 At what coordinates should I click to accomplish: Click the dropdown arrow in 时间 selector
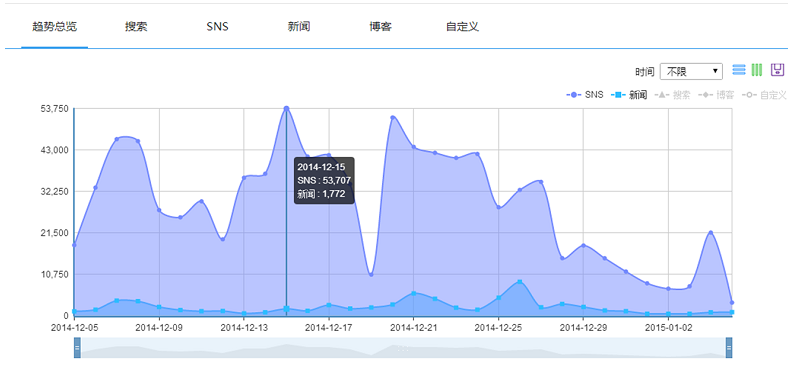click(715, 72)
